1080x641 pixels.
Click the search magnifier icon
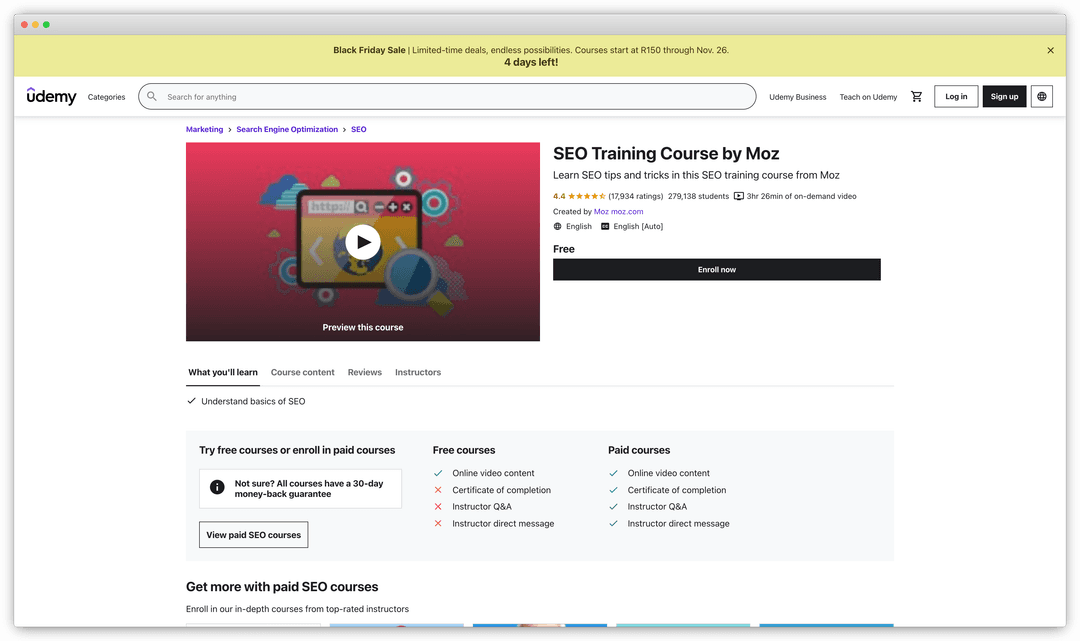(152, 96)
